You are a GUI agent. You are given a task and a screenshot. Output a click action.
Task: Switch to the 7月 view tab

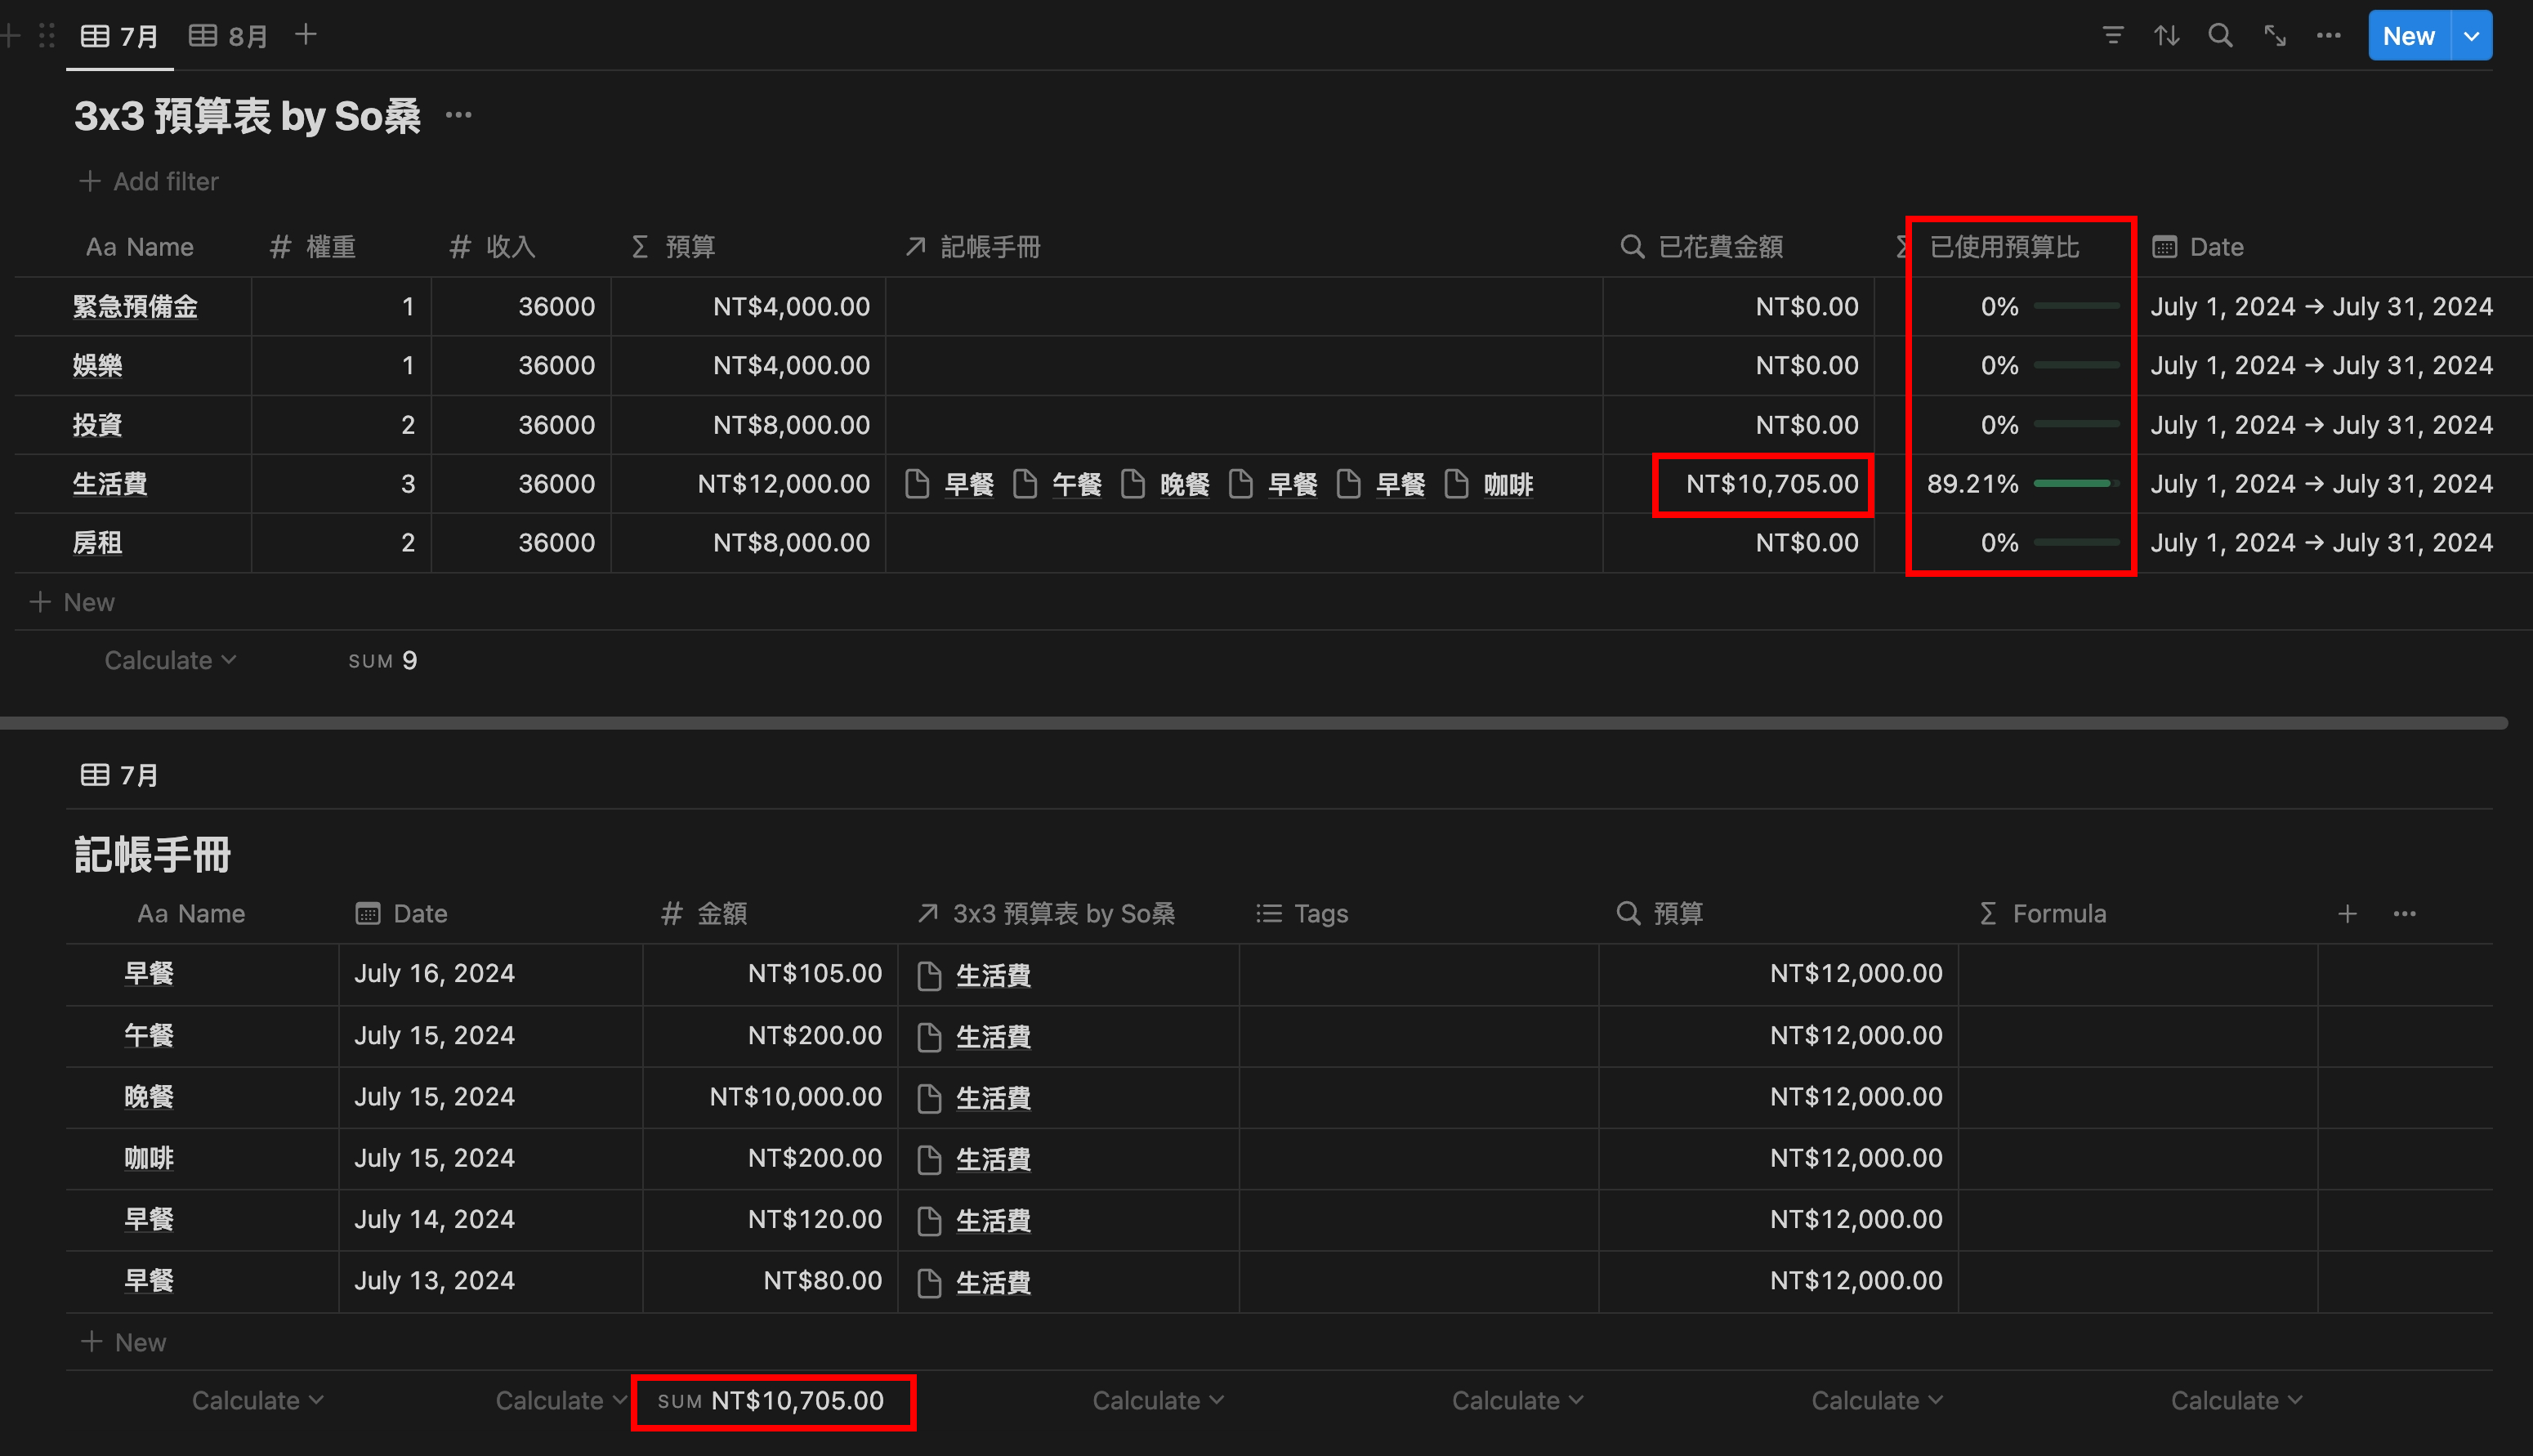[x=120, y=36]
